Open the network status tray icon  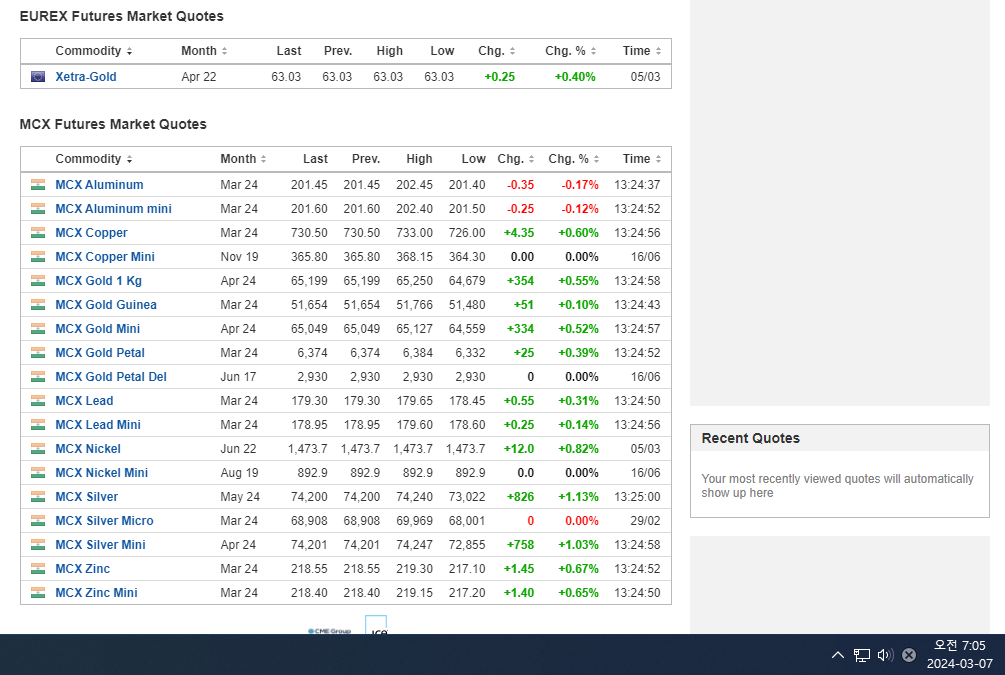tap(861, 654)
